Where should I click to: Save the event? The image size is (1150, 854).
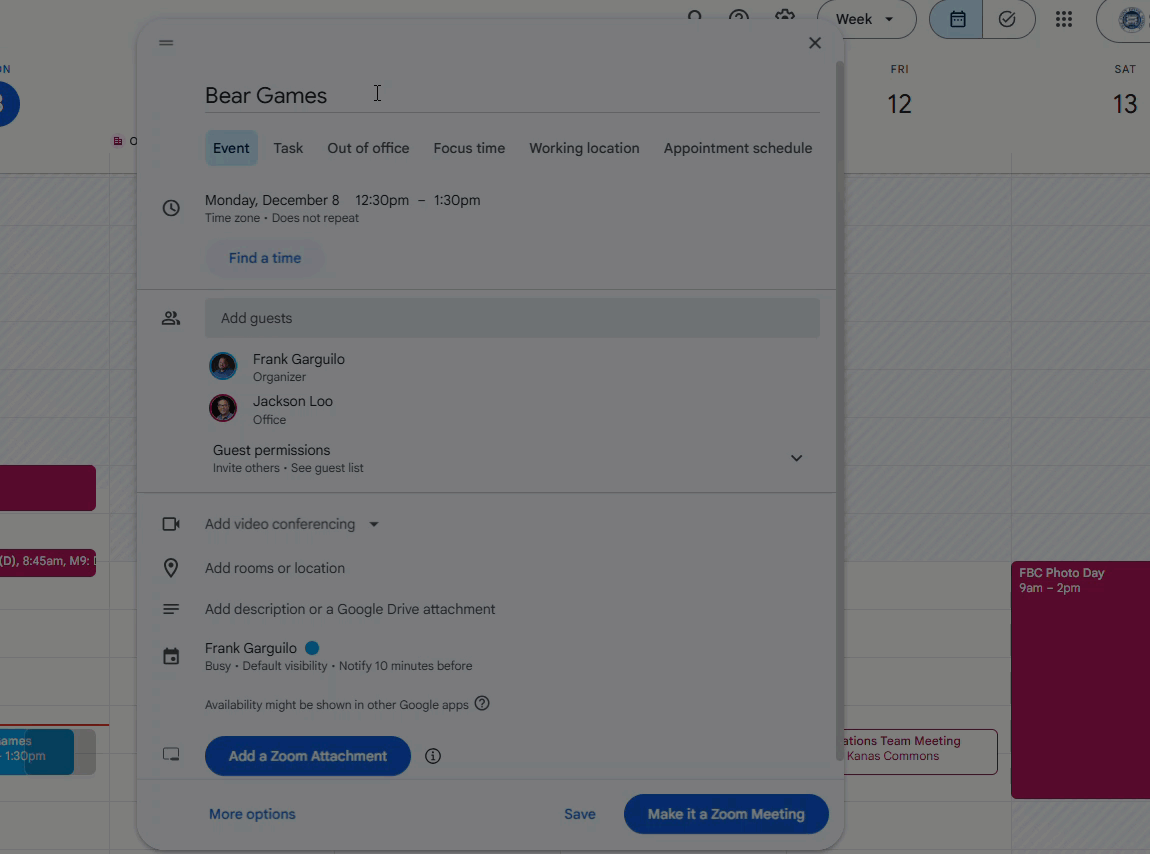pyautogui.click(x=579, y=814)
